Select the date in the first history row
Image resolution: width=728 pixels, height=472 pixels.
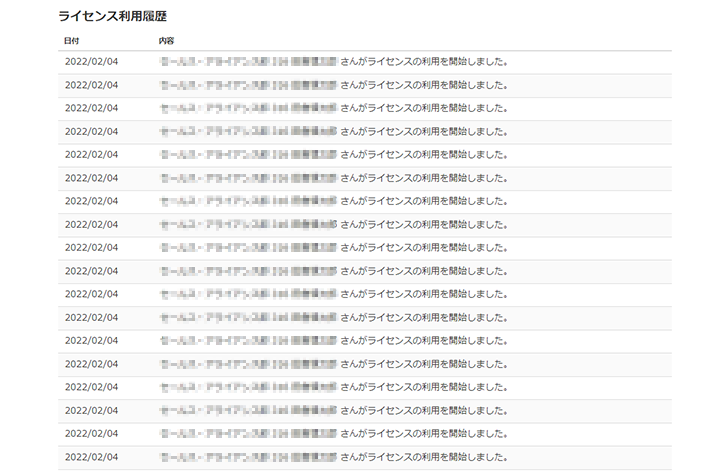coord(91,62)
